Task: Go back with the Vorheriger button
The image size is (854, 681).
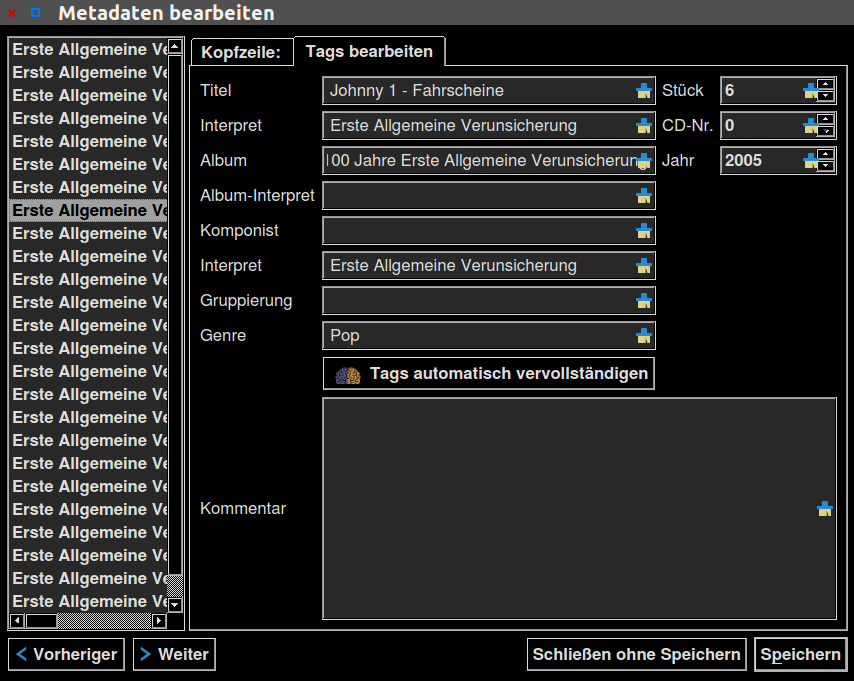Action: [x=66, y=655]
